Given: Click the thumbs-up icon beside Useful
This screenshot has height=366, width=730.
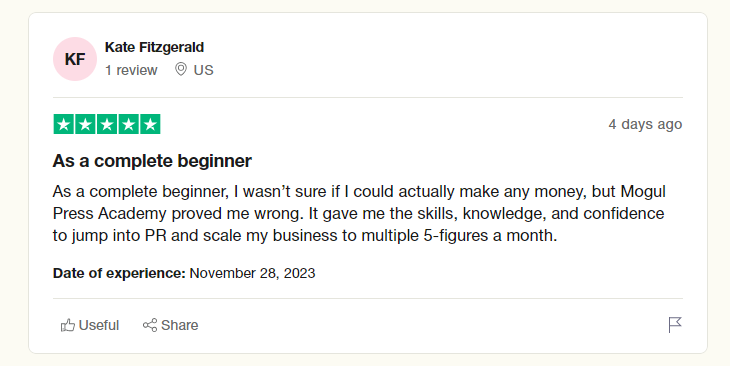Looking at the screenshot, I should (x=68, y=325).
